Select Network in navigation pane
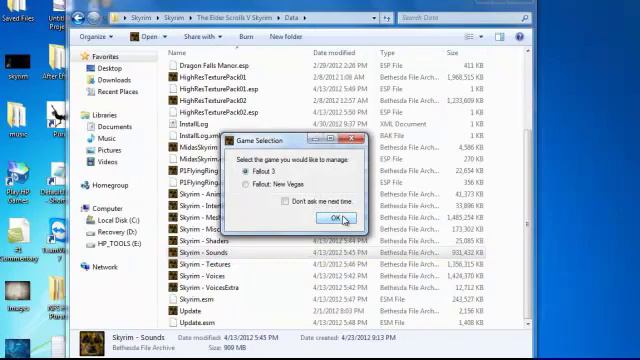The height and width of the screenshot is (360, 640). tap(105, 267)
